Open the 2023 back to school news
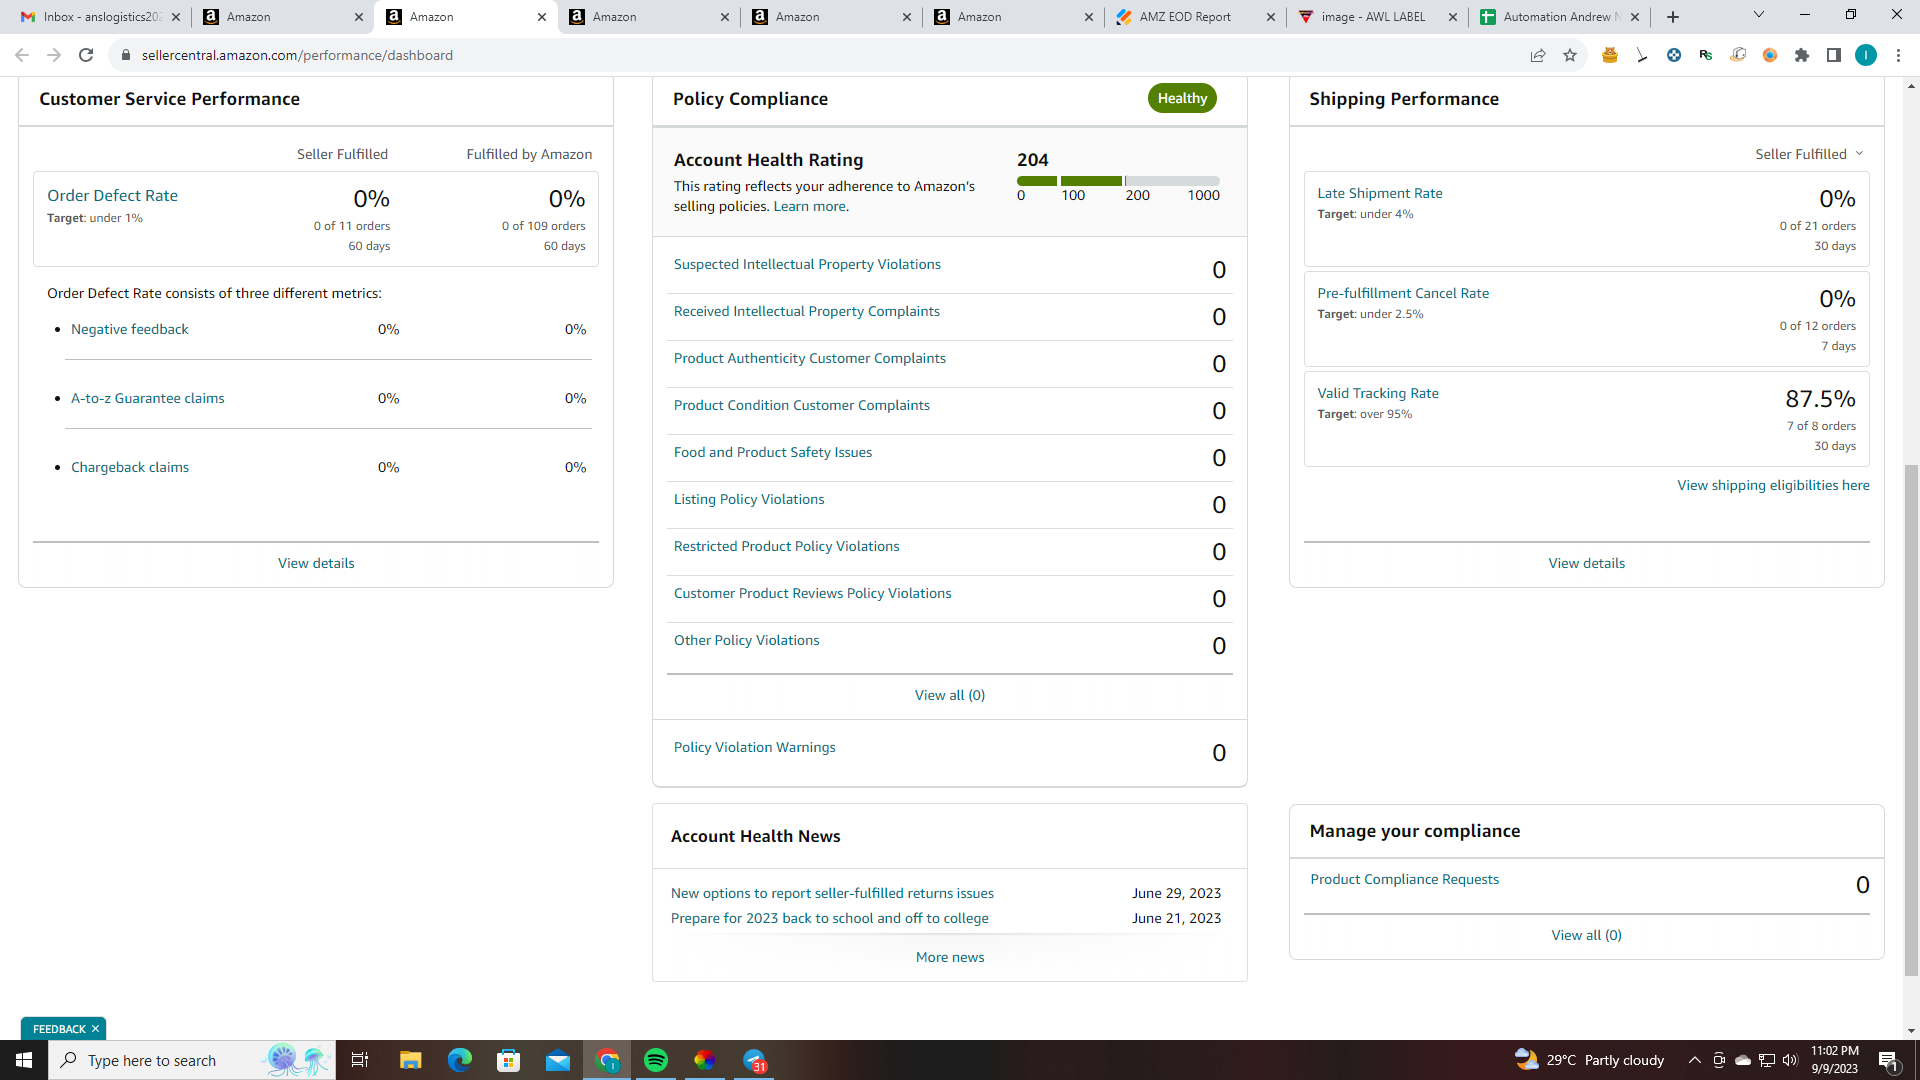1920x1080 pixels. tap(830, 918)
